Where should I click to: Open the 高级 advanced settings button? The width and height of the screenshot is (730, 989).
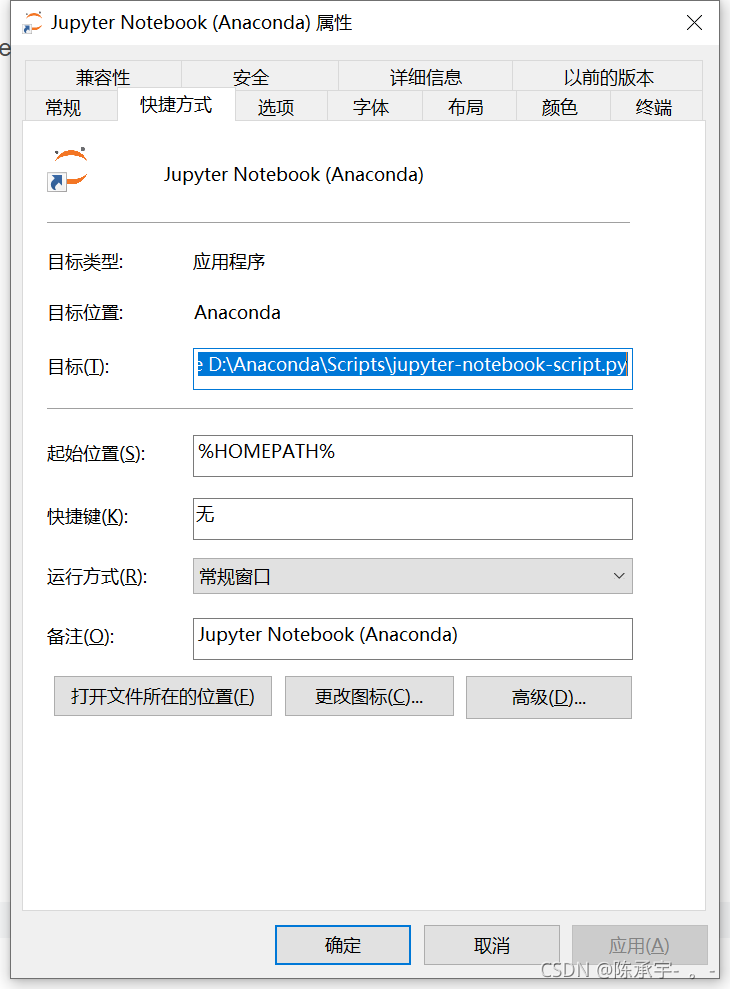point(549,698)
